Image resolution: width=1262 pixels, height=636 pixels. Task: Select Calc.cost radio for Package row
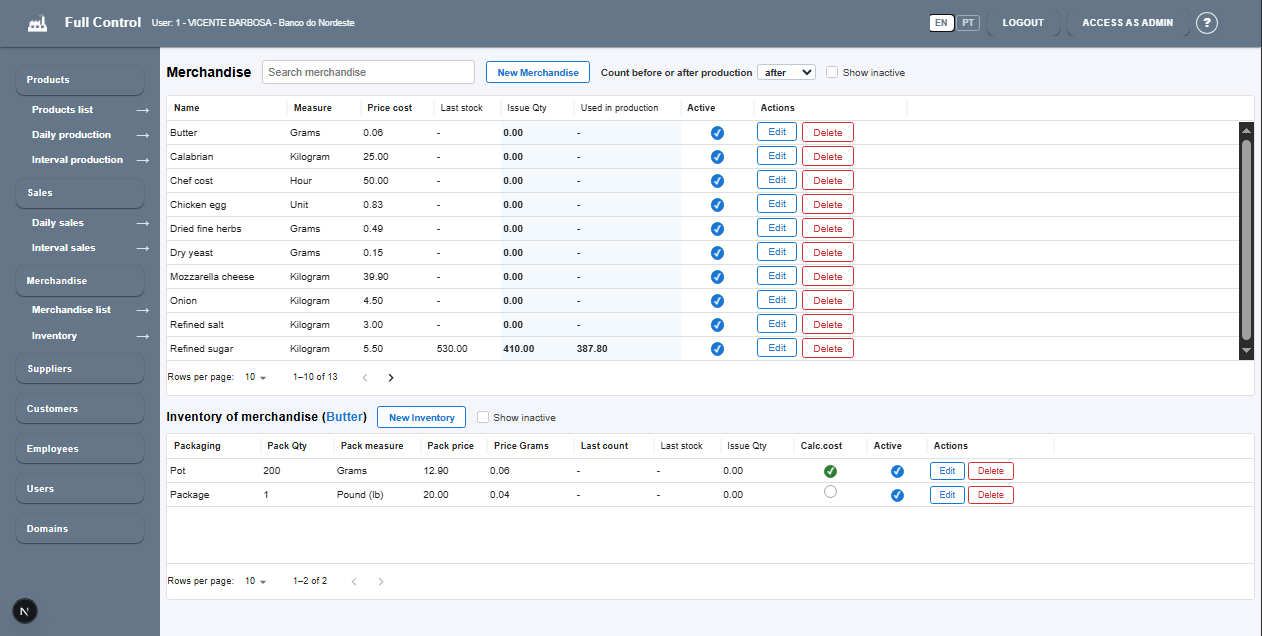click(830, 492)
